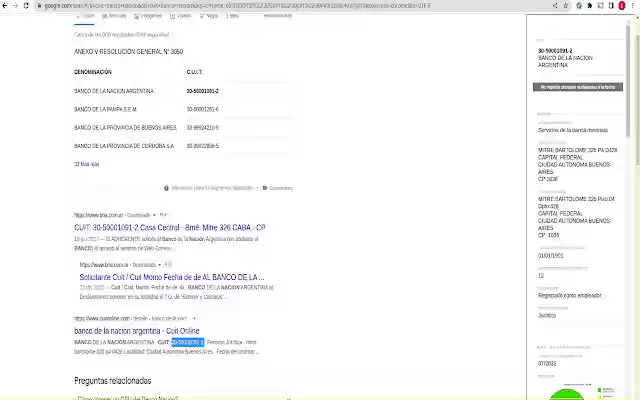The height and width of the screenshot is (400, 640).
Task: Click the padlock icon in address bar
Action: (x=40, y=6)
